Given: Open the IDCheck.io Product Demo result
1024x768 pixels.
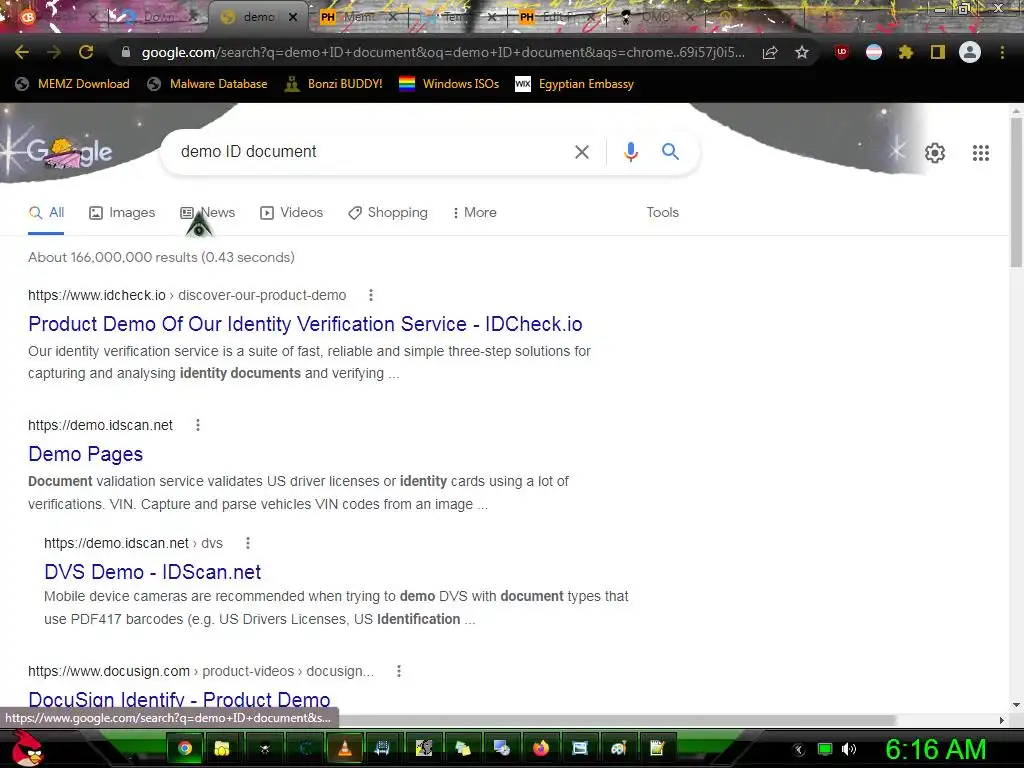Looking at the screenshot, I should [305, 324].
